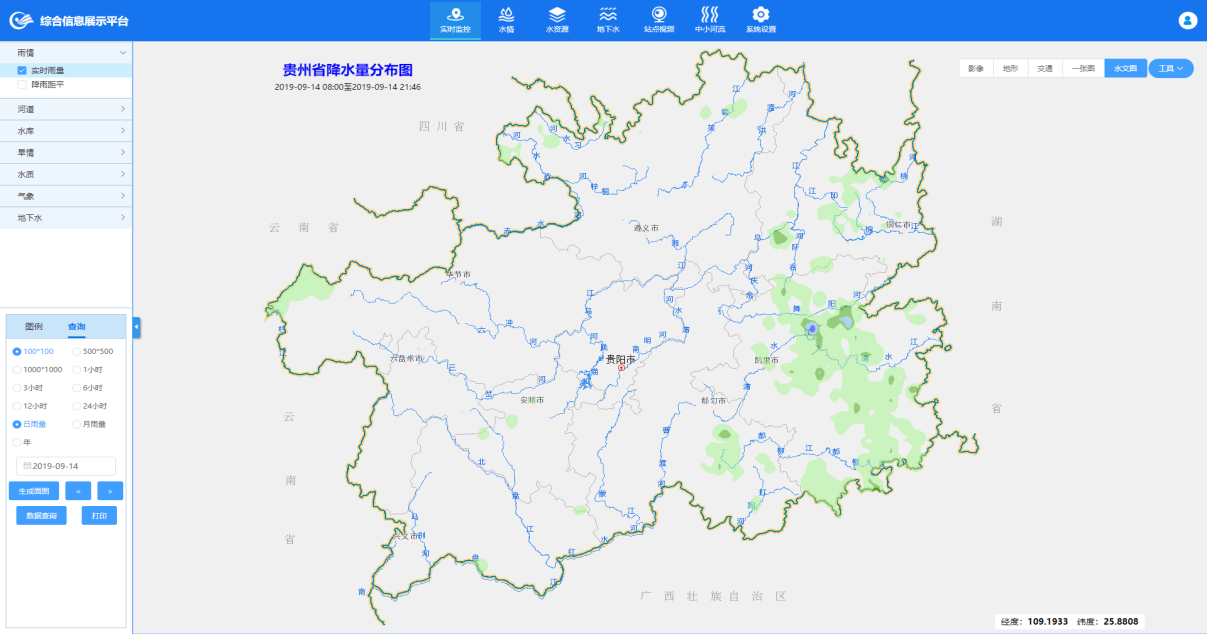Check the 降雨距平 checkbox

[22, 85]
